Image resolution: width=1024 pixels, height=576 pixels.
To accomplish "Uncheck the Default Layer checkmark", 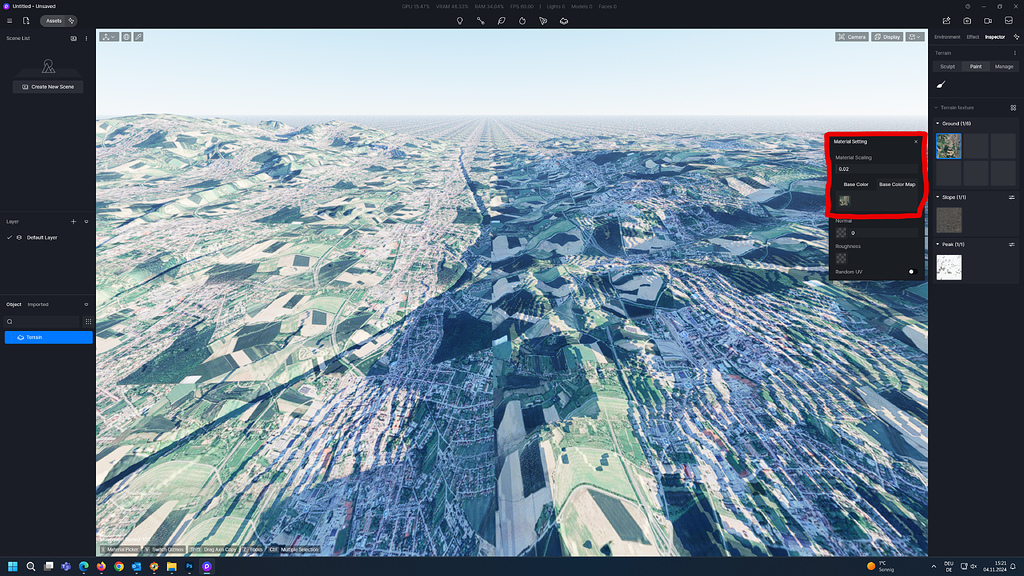I will coord(10,237).
